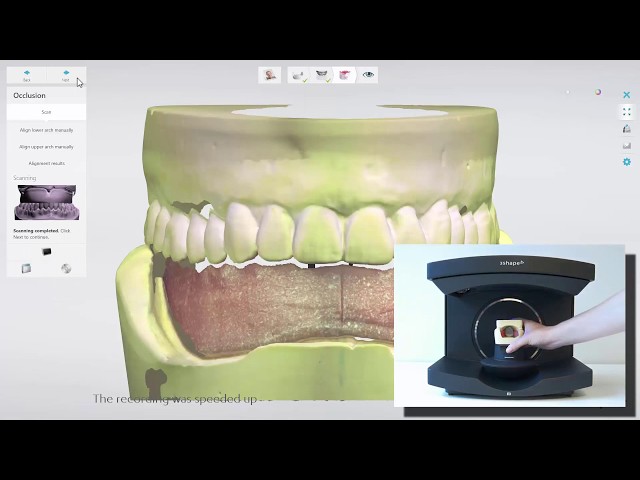The image size is (640, 480).
Task: Select the occlusion scan step icon
Action: pos(344,75)
